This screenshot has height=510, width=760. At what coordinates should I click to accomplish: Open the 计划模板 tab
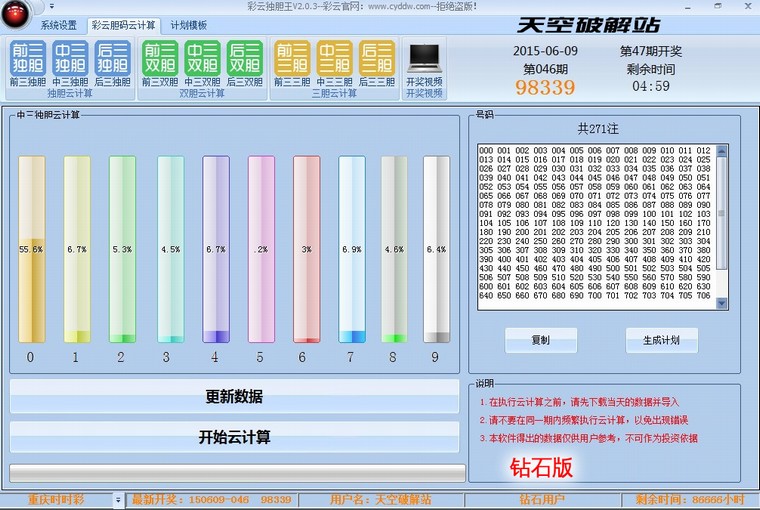pos(188,25)
